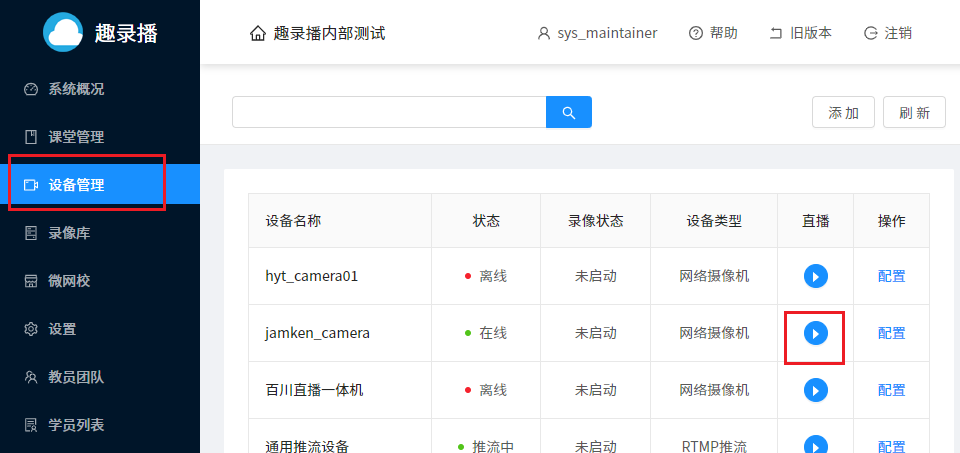Play live stream for jamken_camera
The height and width of the screenshot is (453, 960).
tap(816, 333)
